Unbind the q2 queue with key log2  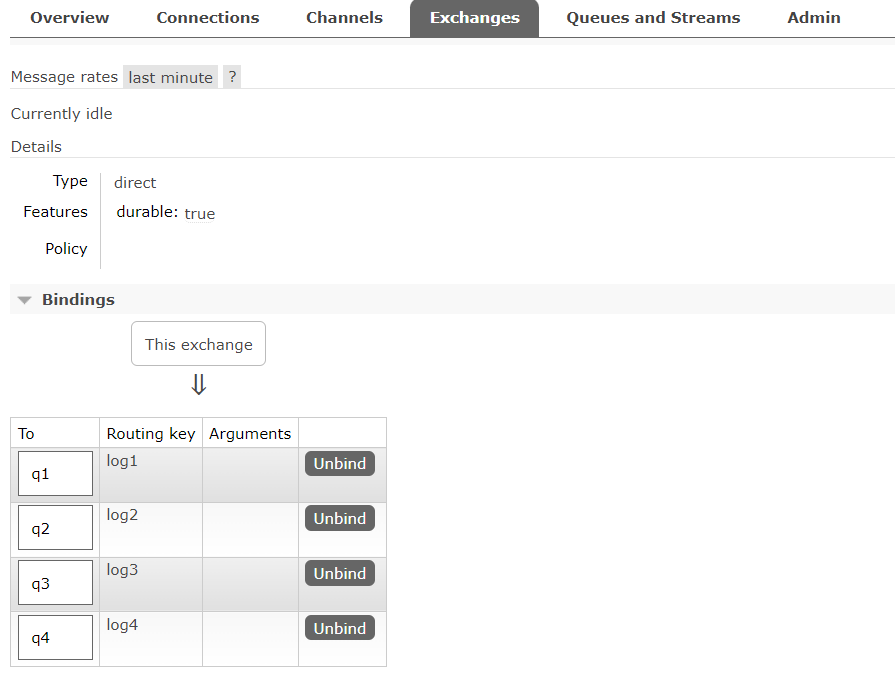pyautogui.click(x=340, y=519)
